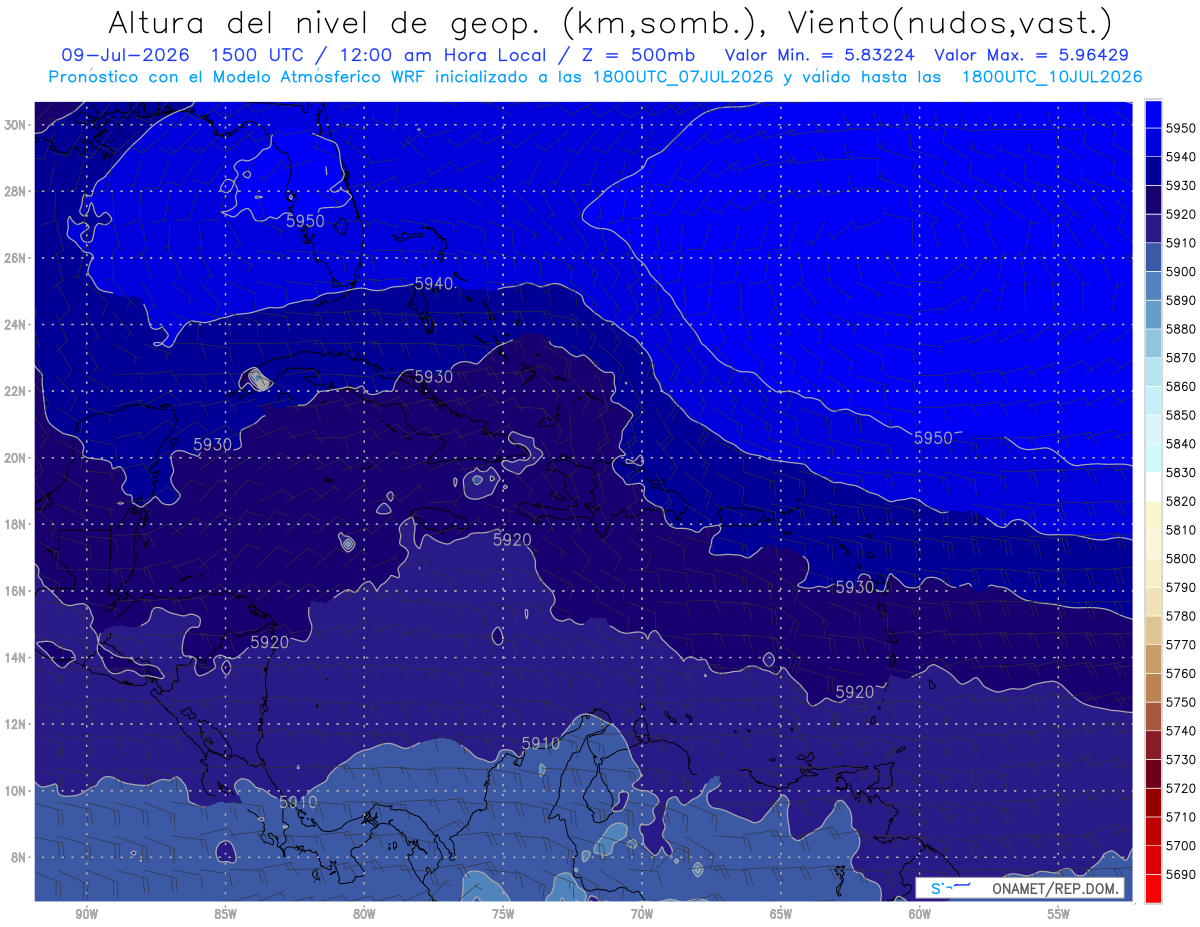Click the '5940' contour label on the map
The width and height of the screenshot is (1200, 927).
tap(434, 284)
